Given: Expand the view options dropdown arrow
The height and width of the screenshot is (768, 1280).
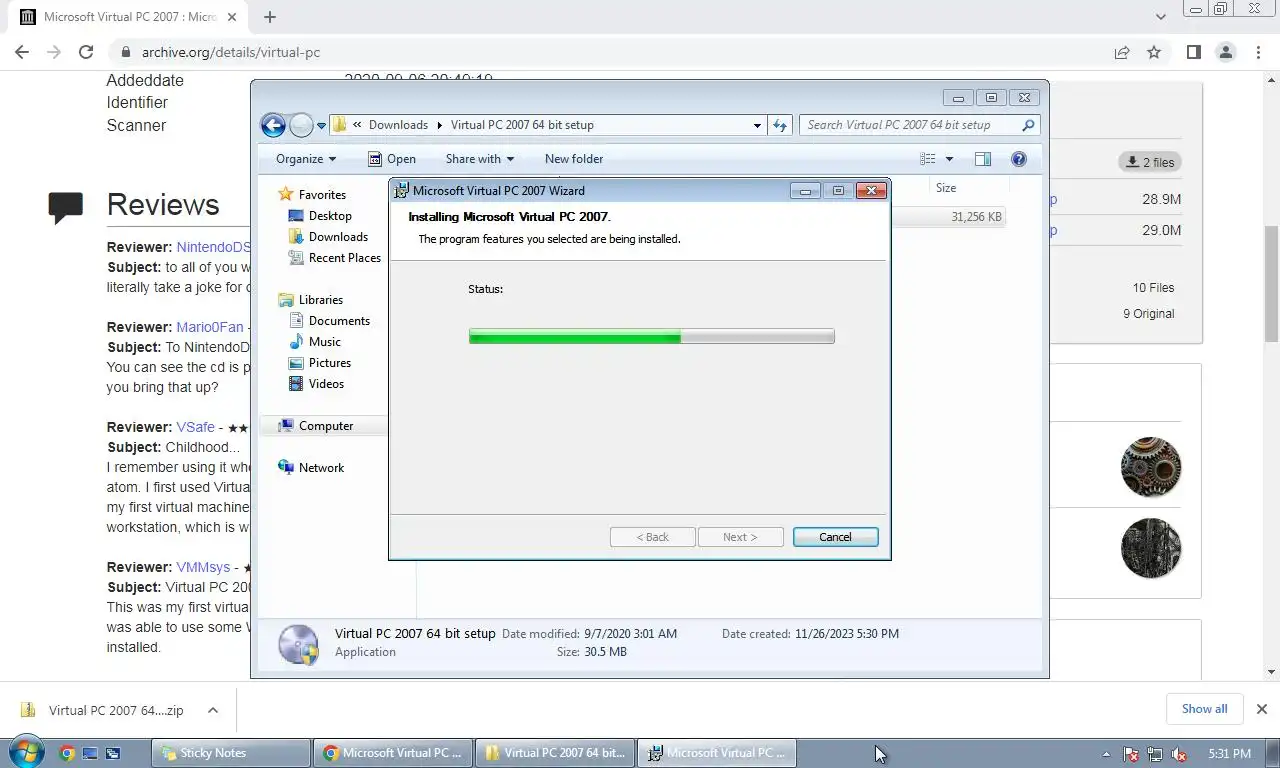Looking at the screenshot, I should 949,159.
